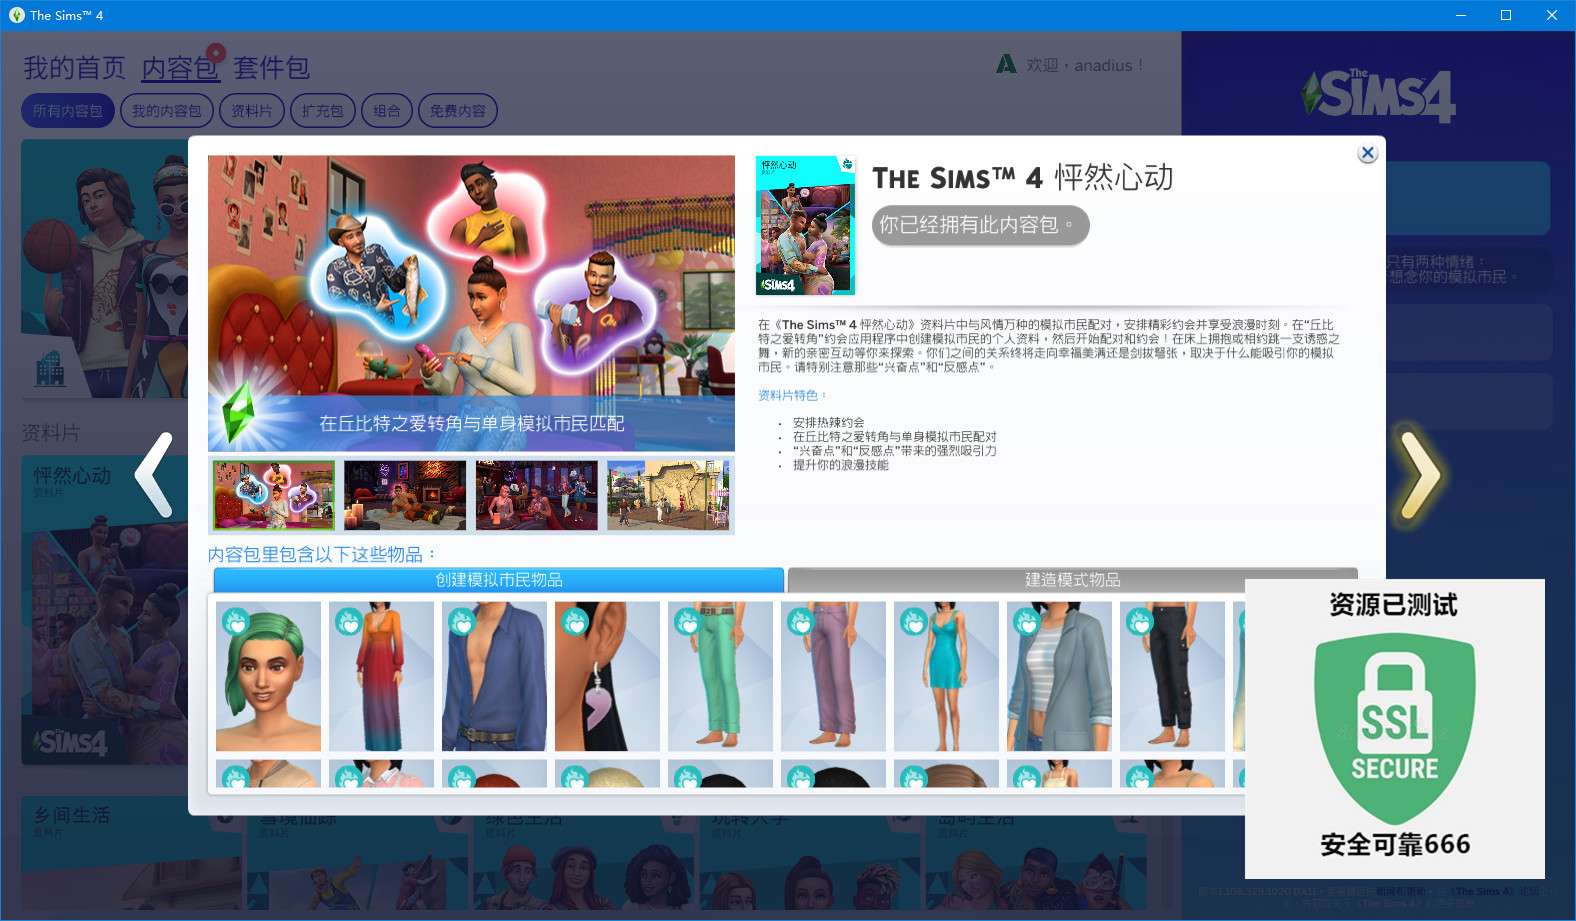The width and height of the screenshot is (1576, 921).
Task: Switch to the 建造模式物品 tab
Action: coord(1072,580)
